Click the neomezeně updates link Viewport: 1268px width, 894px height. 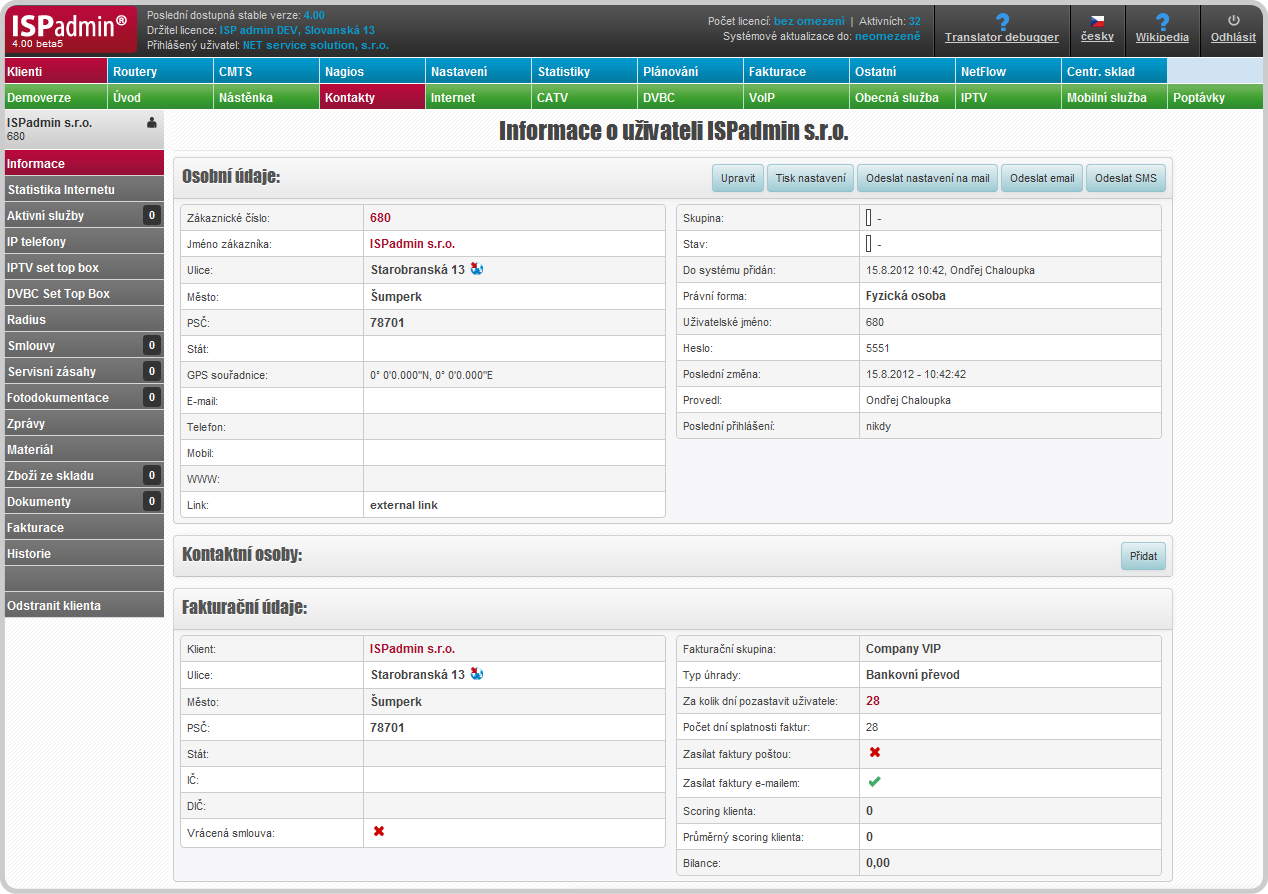point(888,36)
